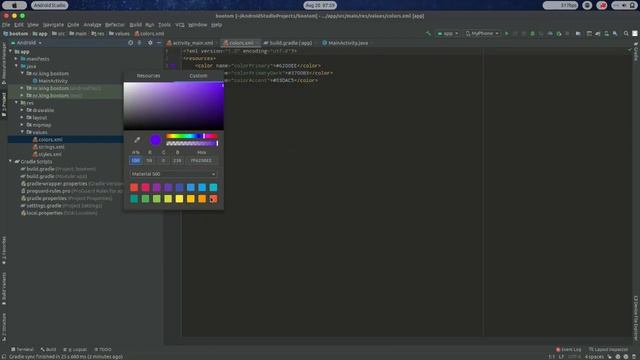This screenshot has height=360, width=640.
Task: Open the Android project view dropdown
Action: [x=27, y=42]
